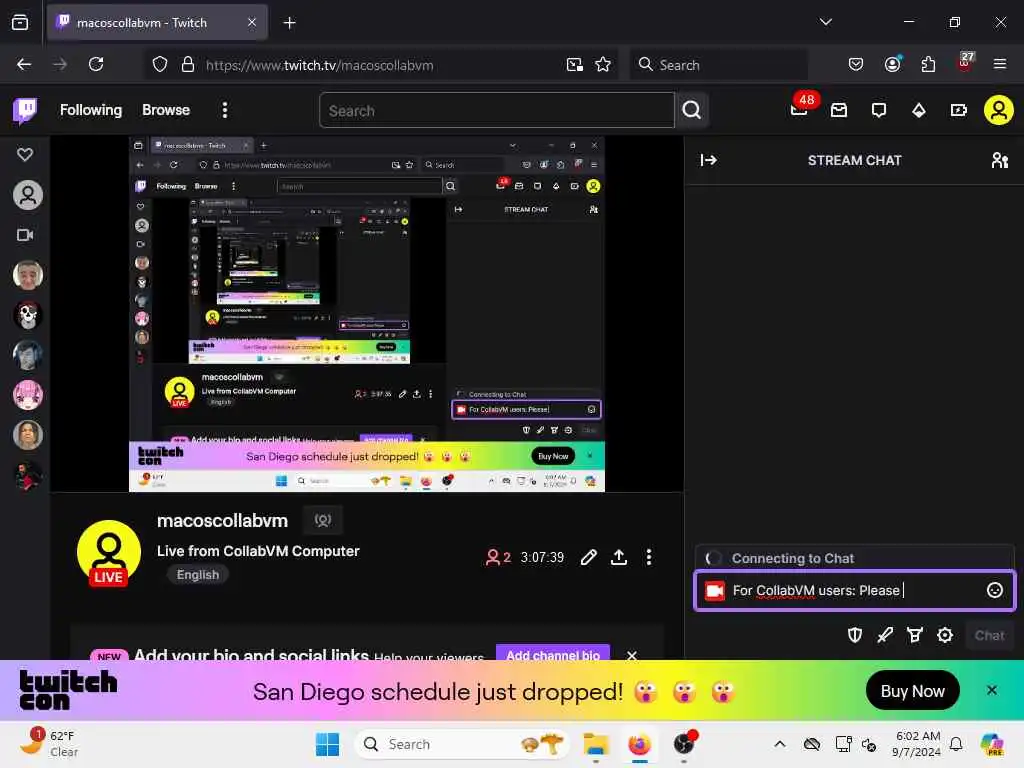This screenshot has width=1024, height=768.
Task: Open stream options three-dot menu
Action: coord(648,557)
